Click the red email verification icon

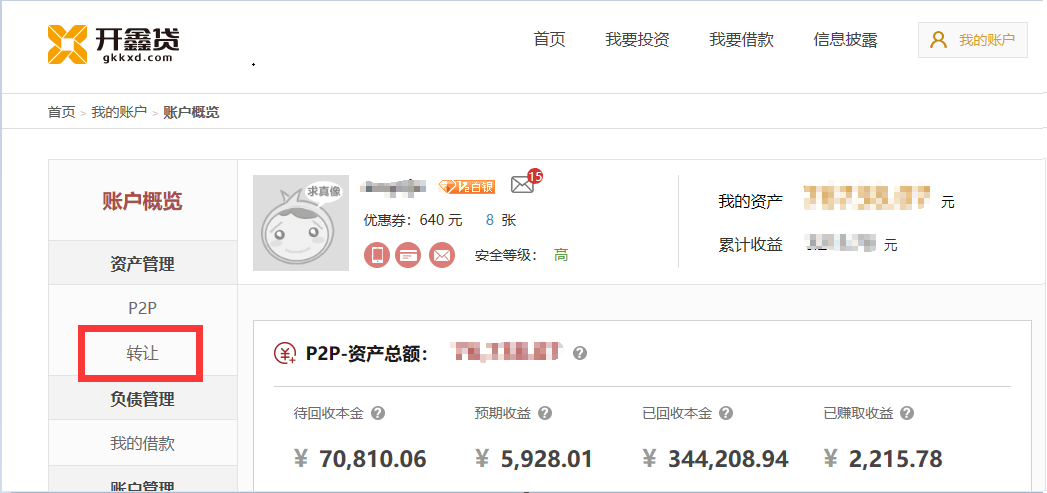click(441, 255)
